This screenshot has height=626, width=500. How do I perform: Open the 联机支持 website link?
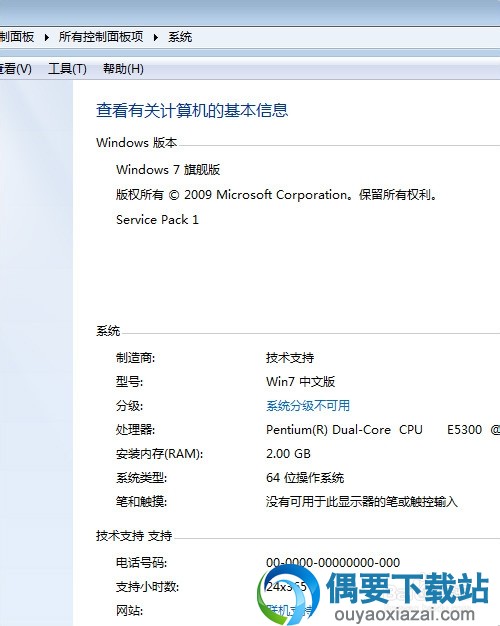(x=289, y=610)
